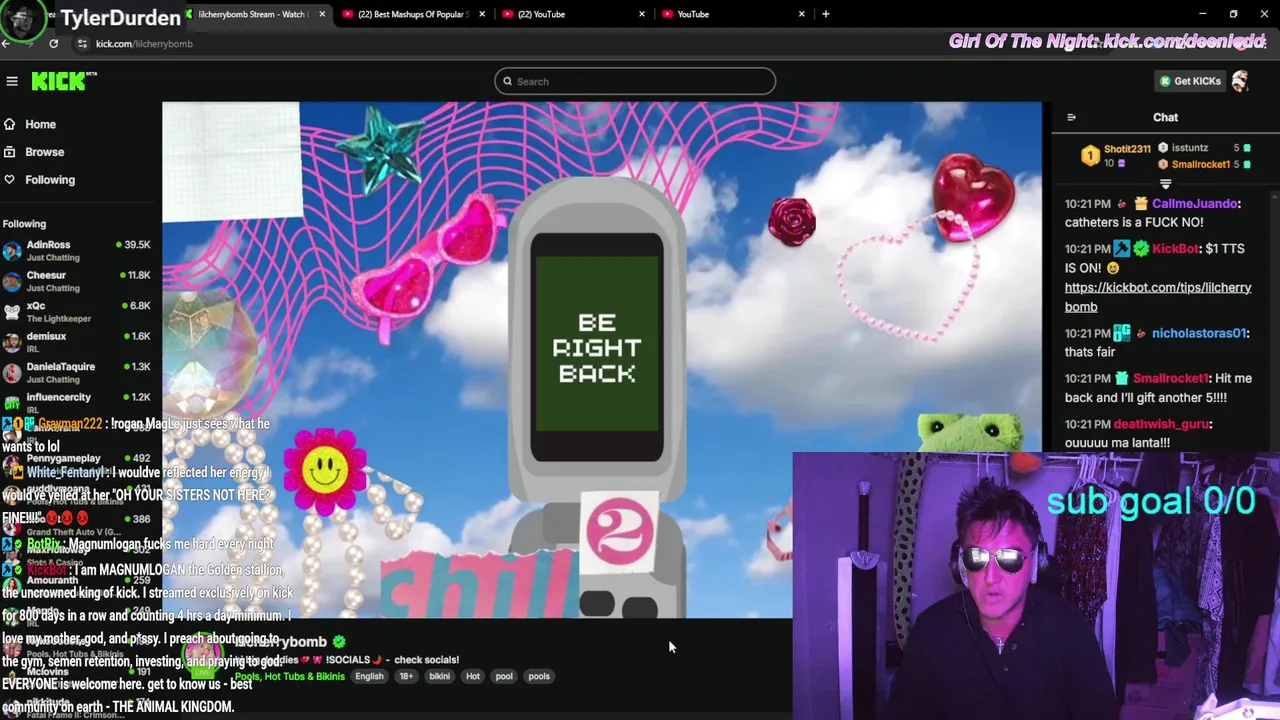
Task: Open the hamburger sidebar menu
Action: [x=12, y=81]
